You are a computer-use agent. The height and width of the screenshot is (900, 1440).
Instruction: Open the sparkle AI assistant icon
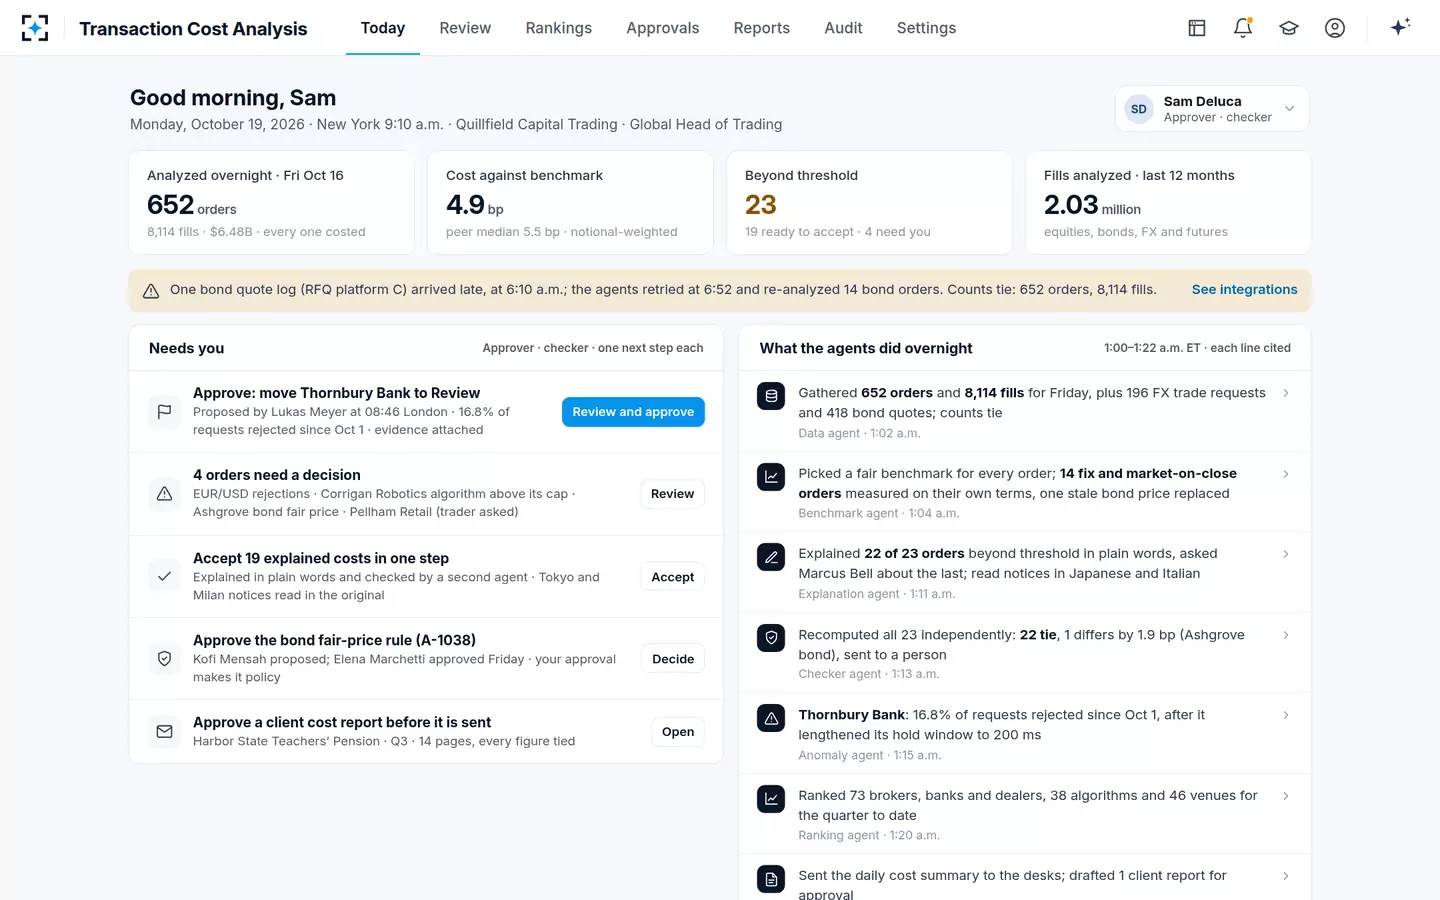pos(1401,28)
